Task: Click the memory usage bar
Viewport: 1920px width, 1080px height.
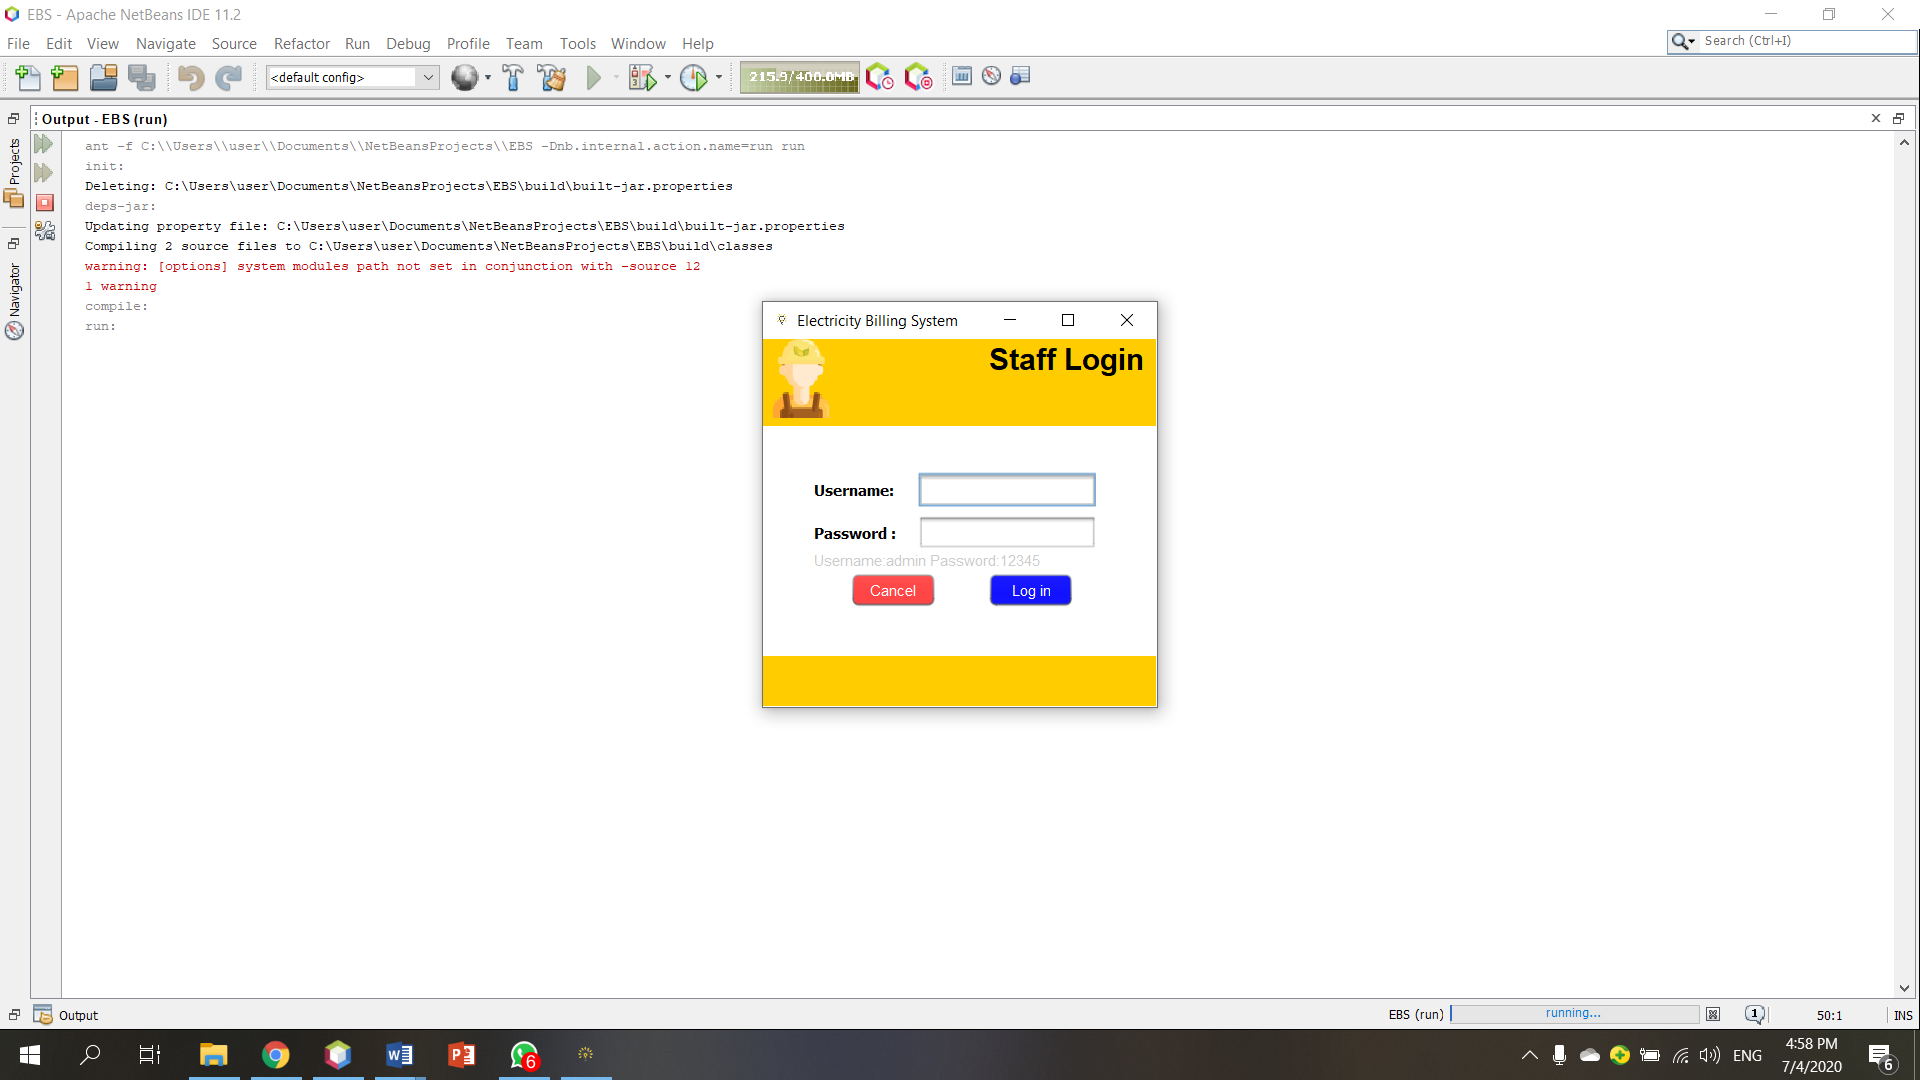Action: (x=799, y=77)
